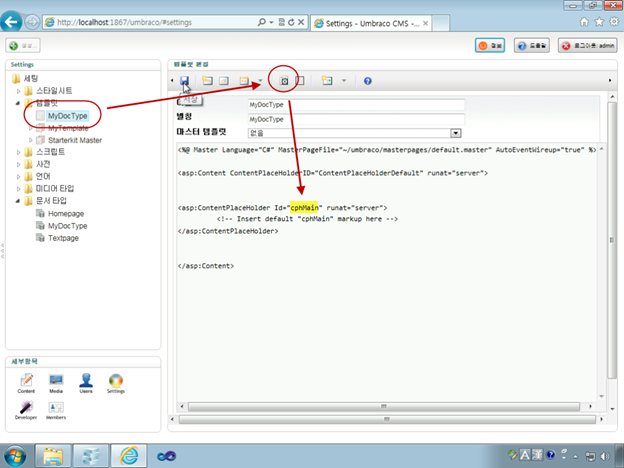Image resolution: width=624 pixels, height=468 pixels.
Task: Expand the MyTemplate node
Action: [30, 128]
